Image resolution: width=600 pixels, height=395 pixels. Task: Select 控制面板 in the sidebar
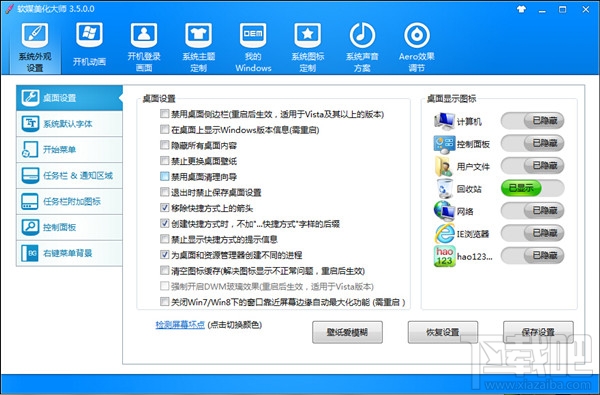[69, 227]
